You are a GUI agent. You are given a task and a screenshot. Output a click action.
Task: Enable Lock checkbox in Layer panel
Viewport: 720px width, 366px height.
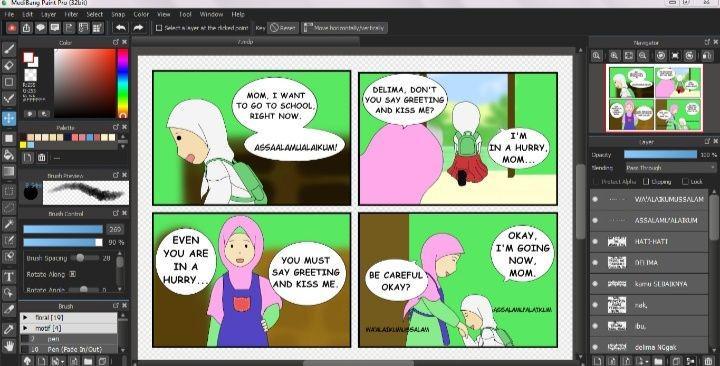tap(686, 182)
